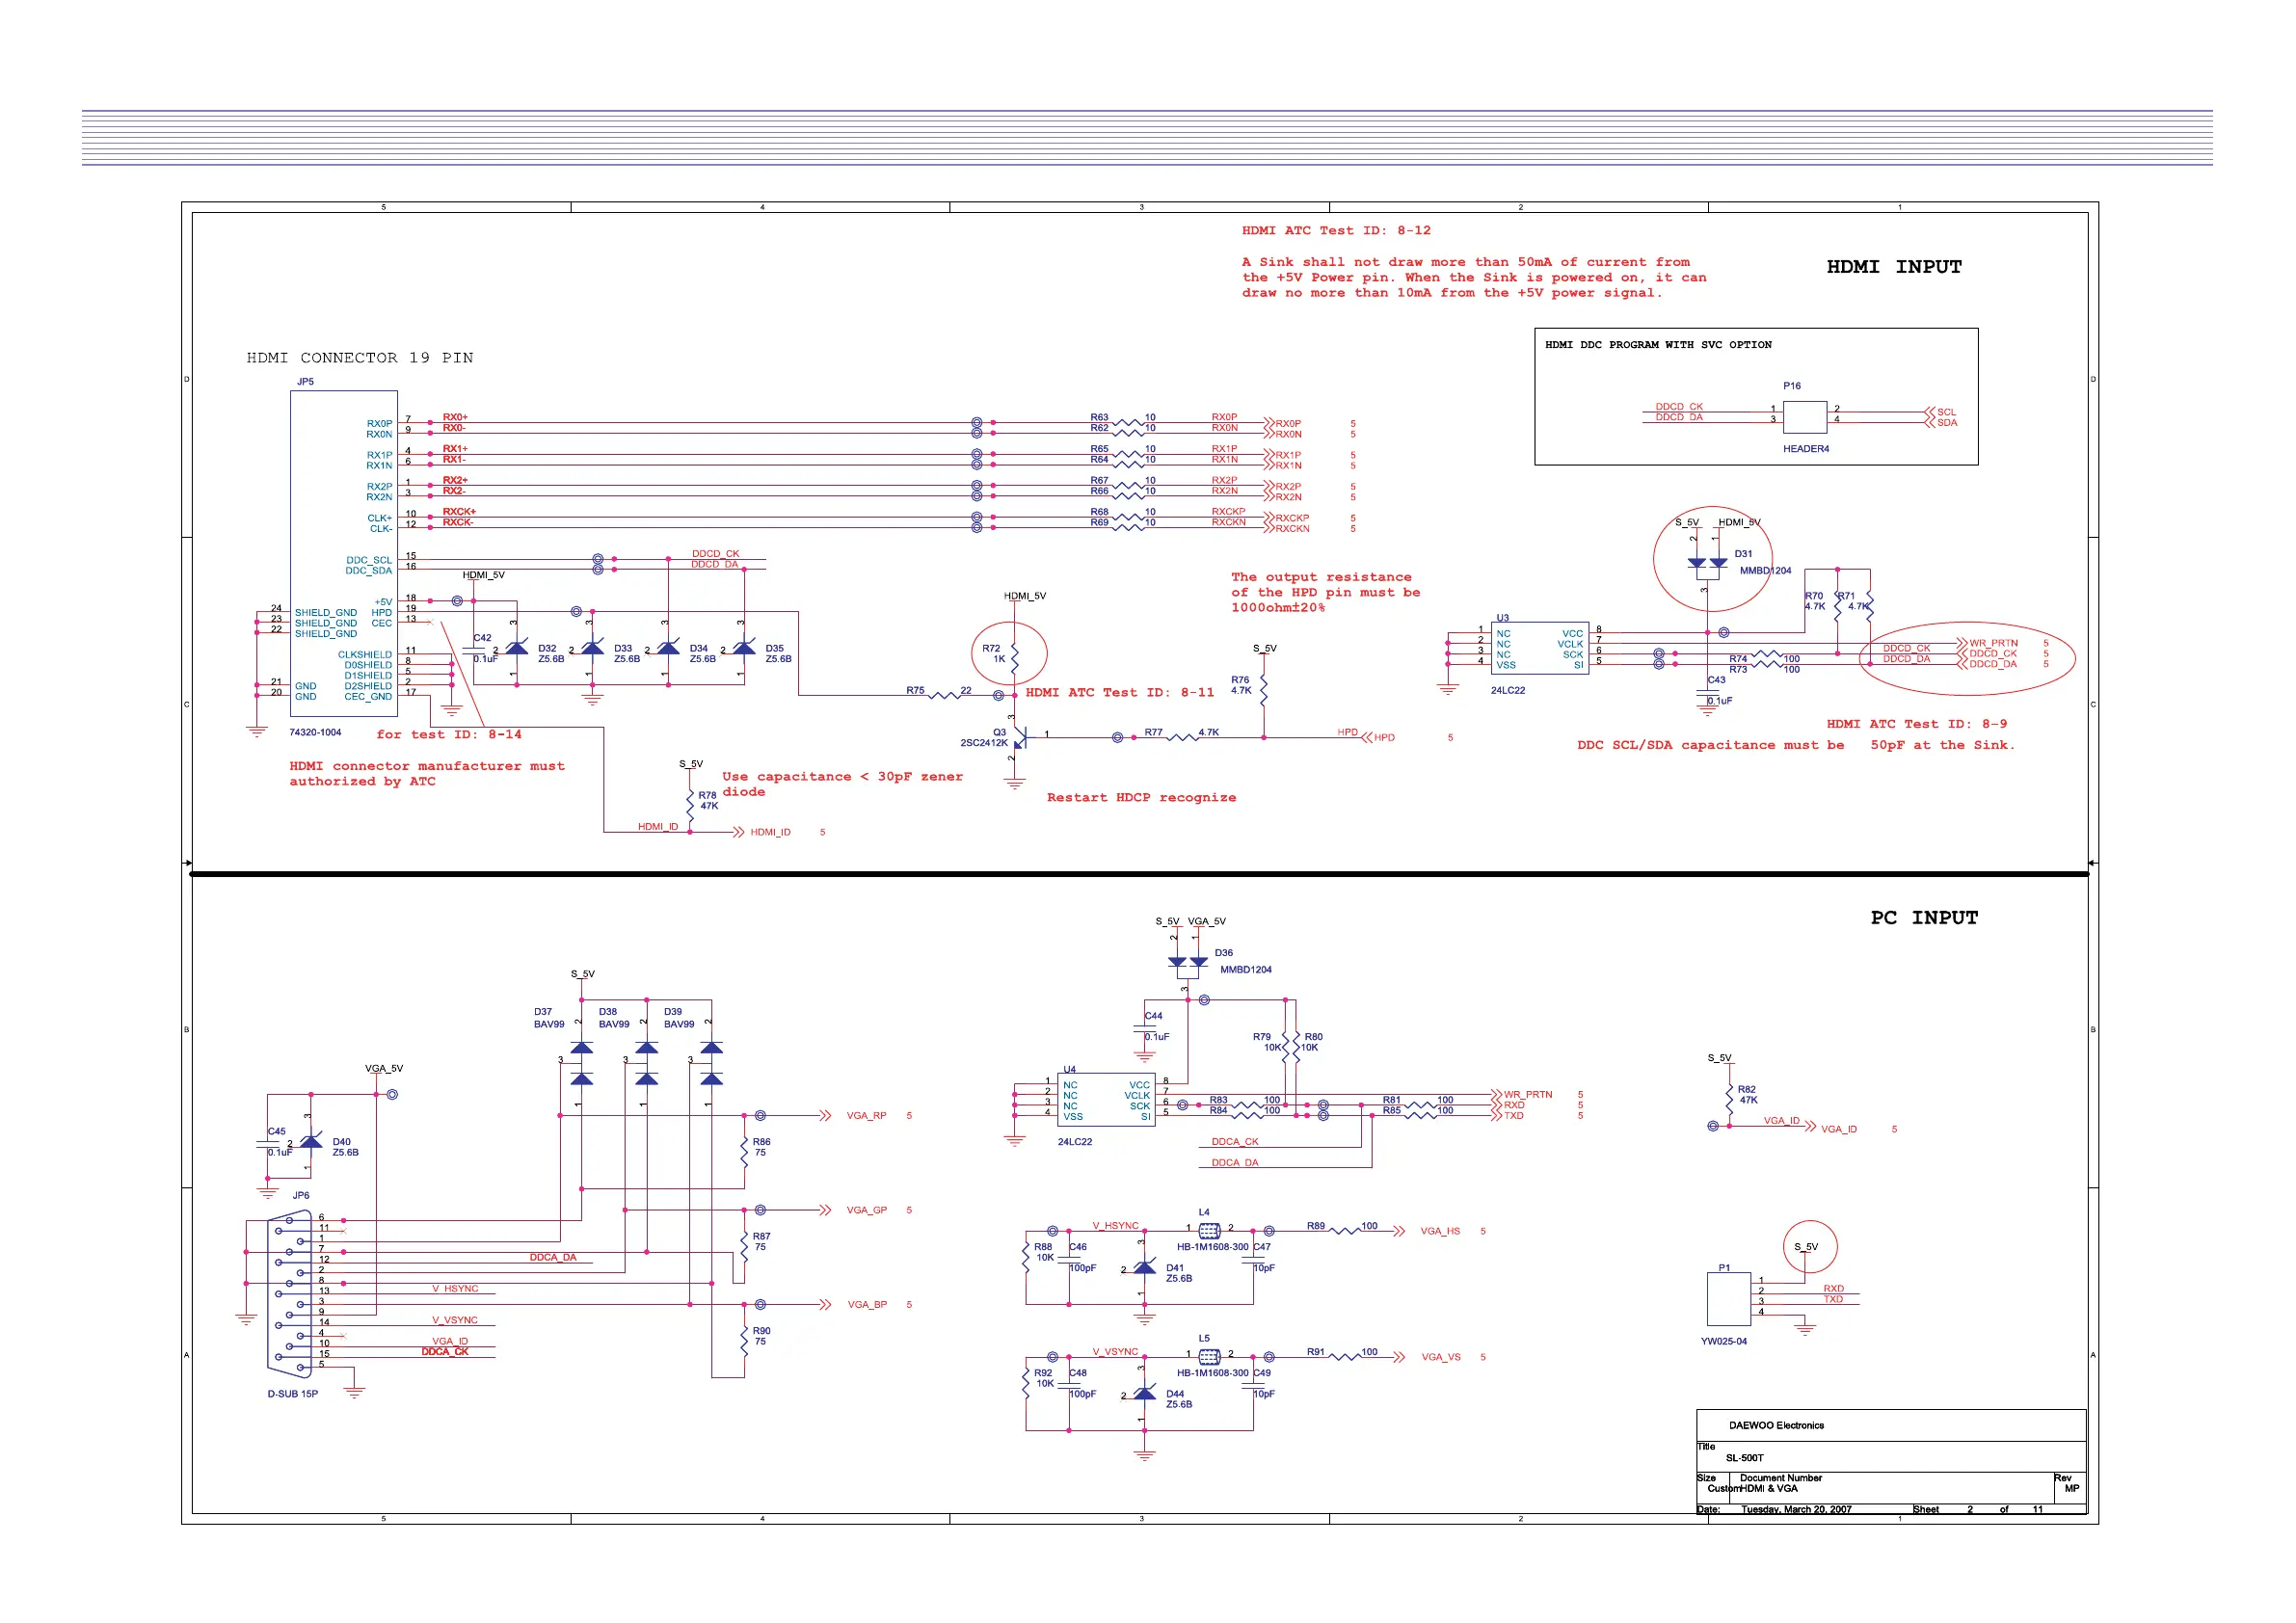This screenshot has height=1623, width=2296.
Task: Click 'DDC SCL/SDA capacitance must be' note
Action: click(1796, 745)
